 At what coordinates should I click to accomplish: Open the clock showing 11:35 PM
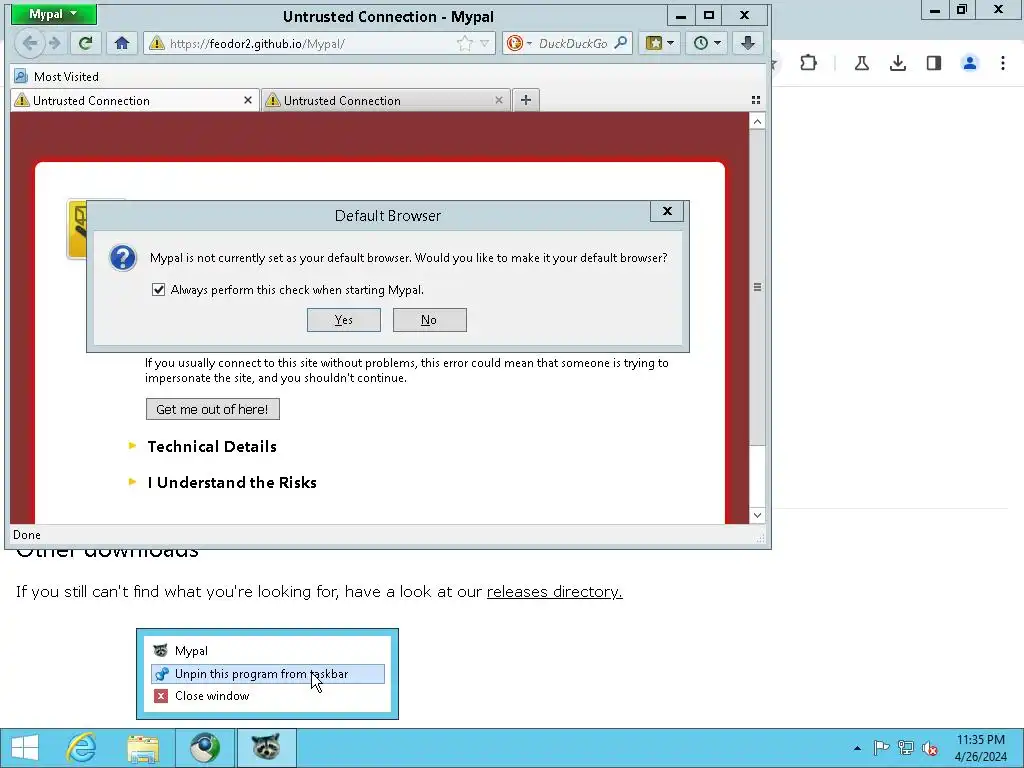(x=980, y=748)
